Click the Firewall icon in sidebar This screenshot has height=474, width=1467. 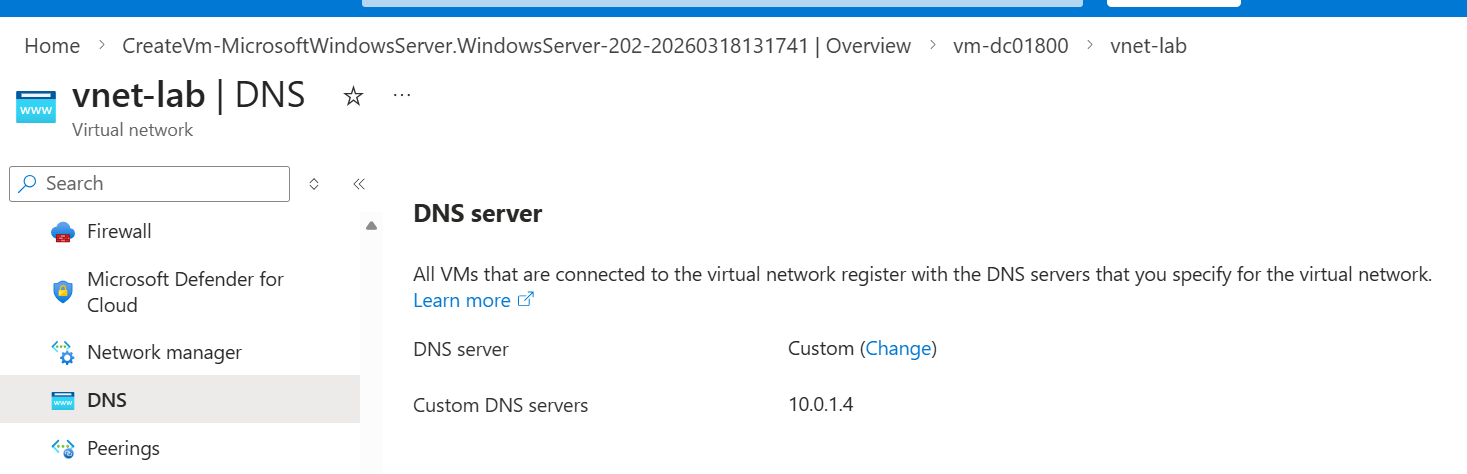[x=63, y=232]
